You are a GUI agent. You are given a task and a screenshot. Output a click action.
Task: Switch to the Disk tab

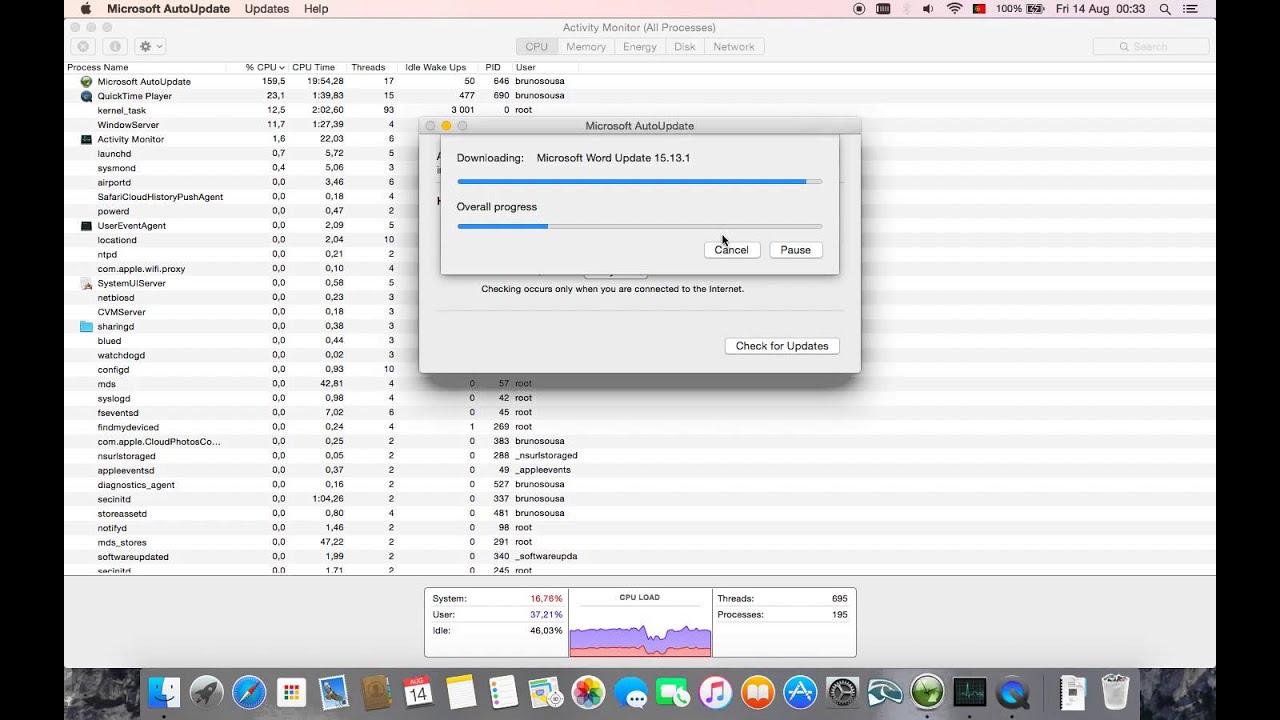[x=685, y=47]
